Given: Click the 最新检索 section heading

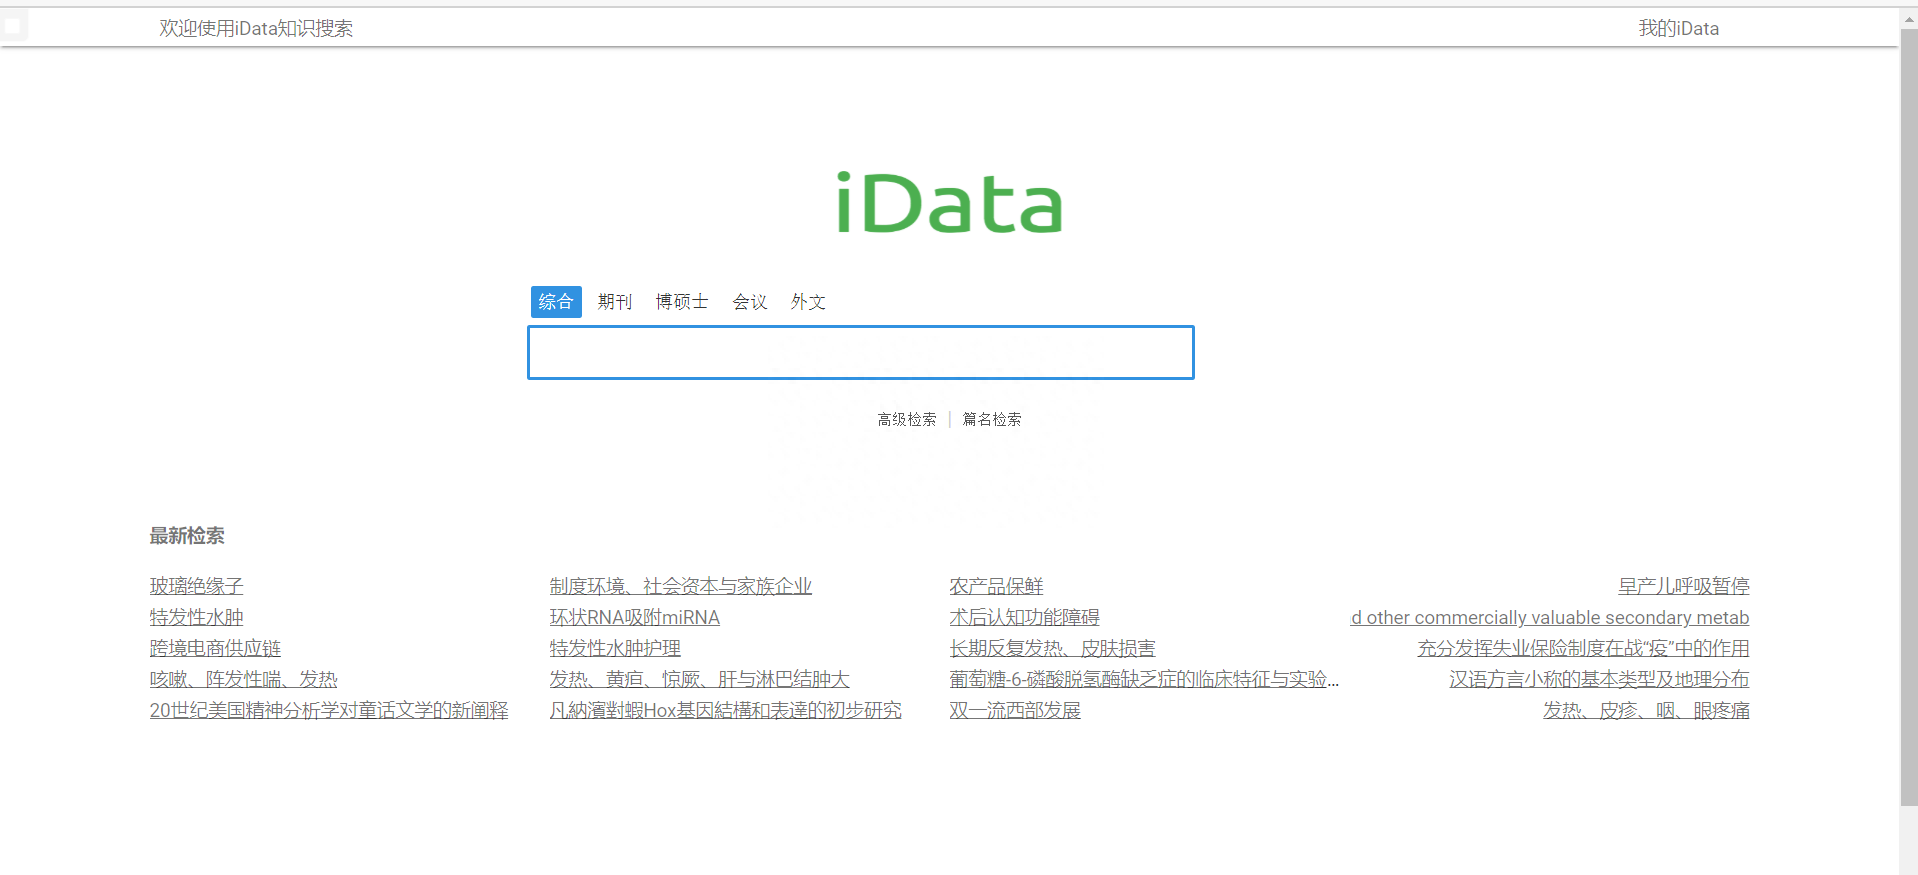Looking at the screenshot, I should (x=187, y=536).
